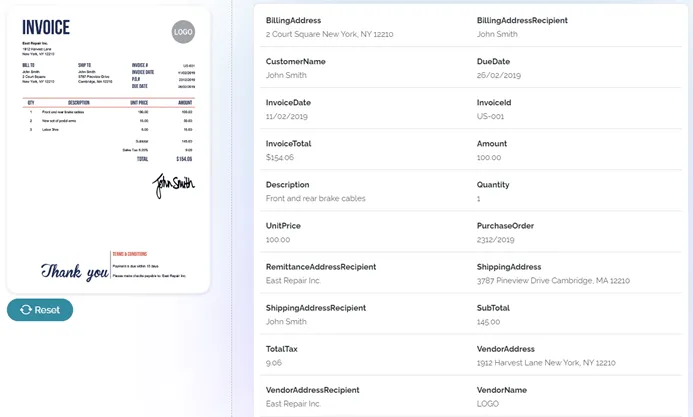Click the InvoiceDate value 11/02/2019
693x417 pixels.
coord(288,116)
